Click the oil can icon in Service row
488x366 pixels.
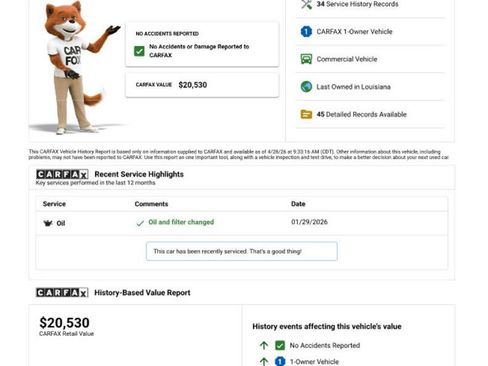click(x=48, y=223)
